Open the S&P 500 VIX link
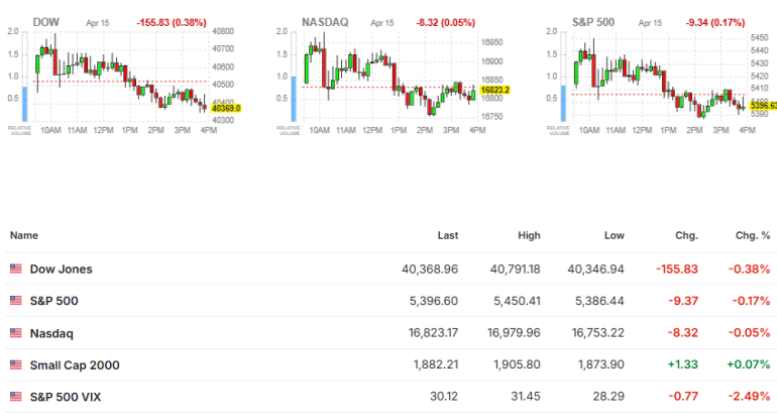777x413 pixels. point(65,397)
